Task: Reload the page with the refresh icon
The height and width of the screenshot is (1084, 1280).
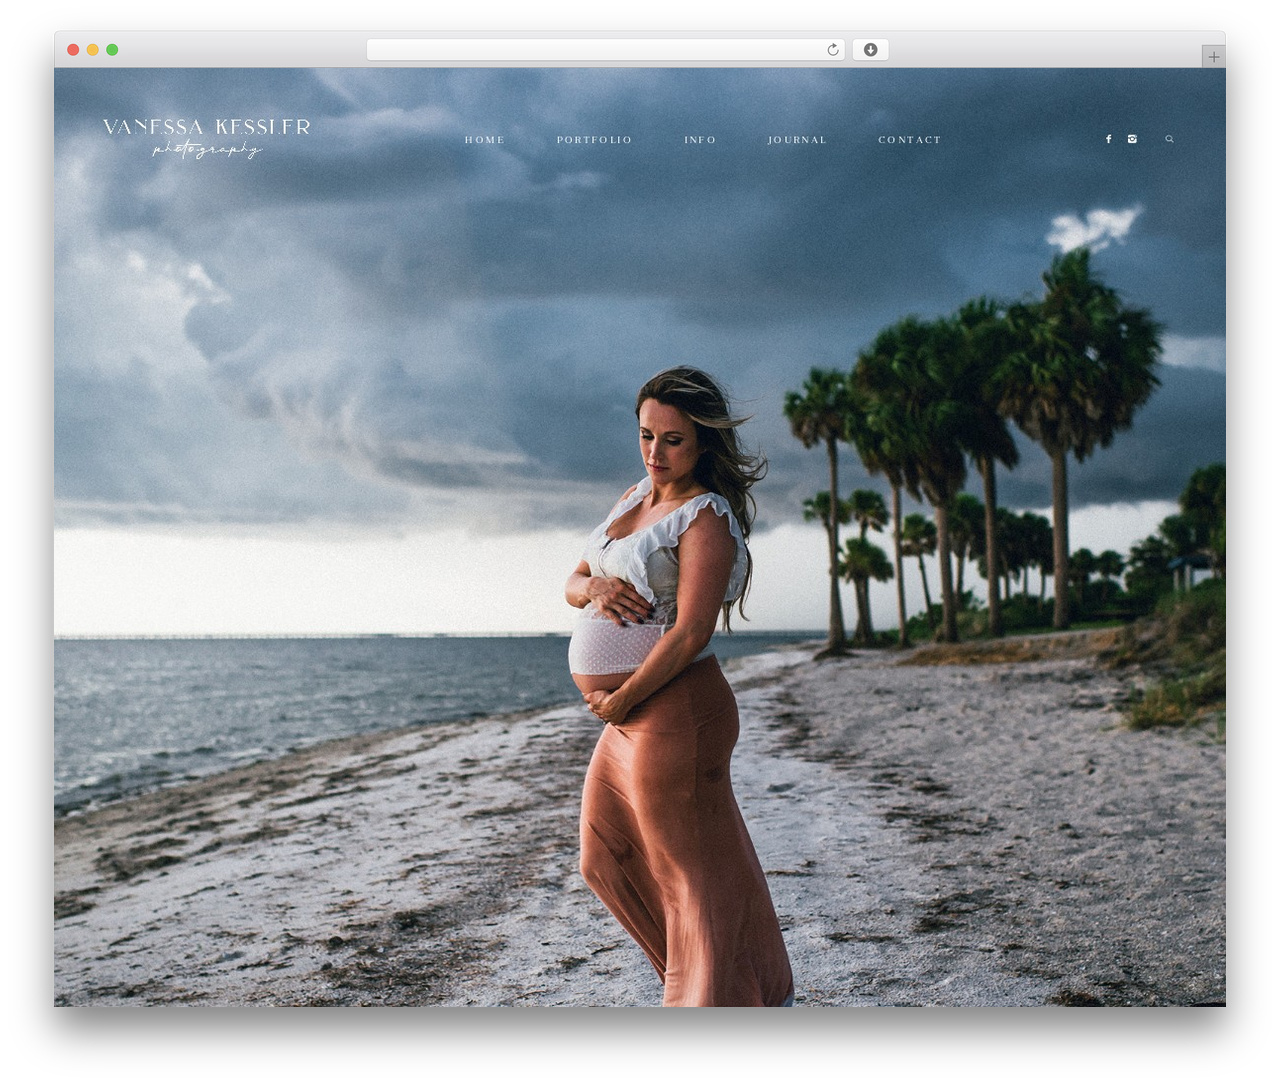Action: [833, 50]
